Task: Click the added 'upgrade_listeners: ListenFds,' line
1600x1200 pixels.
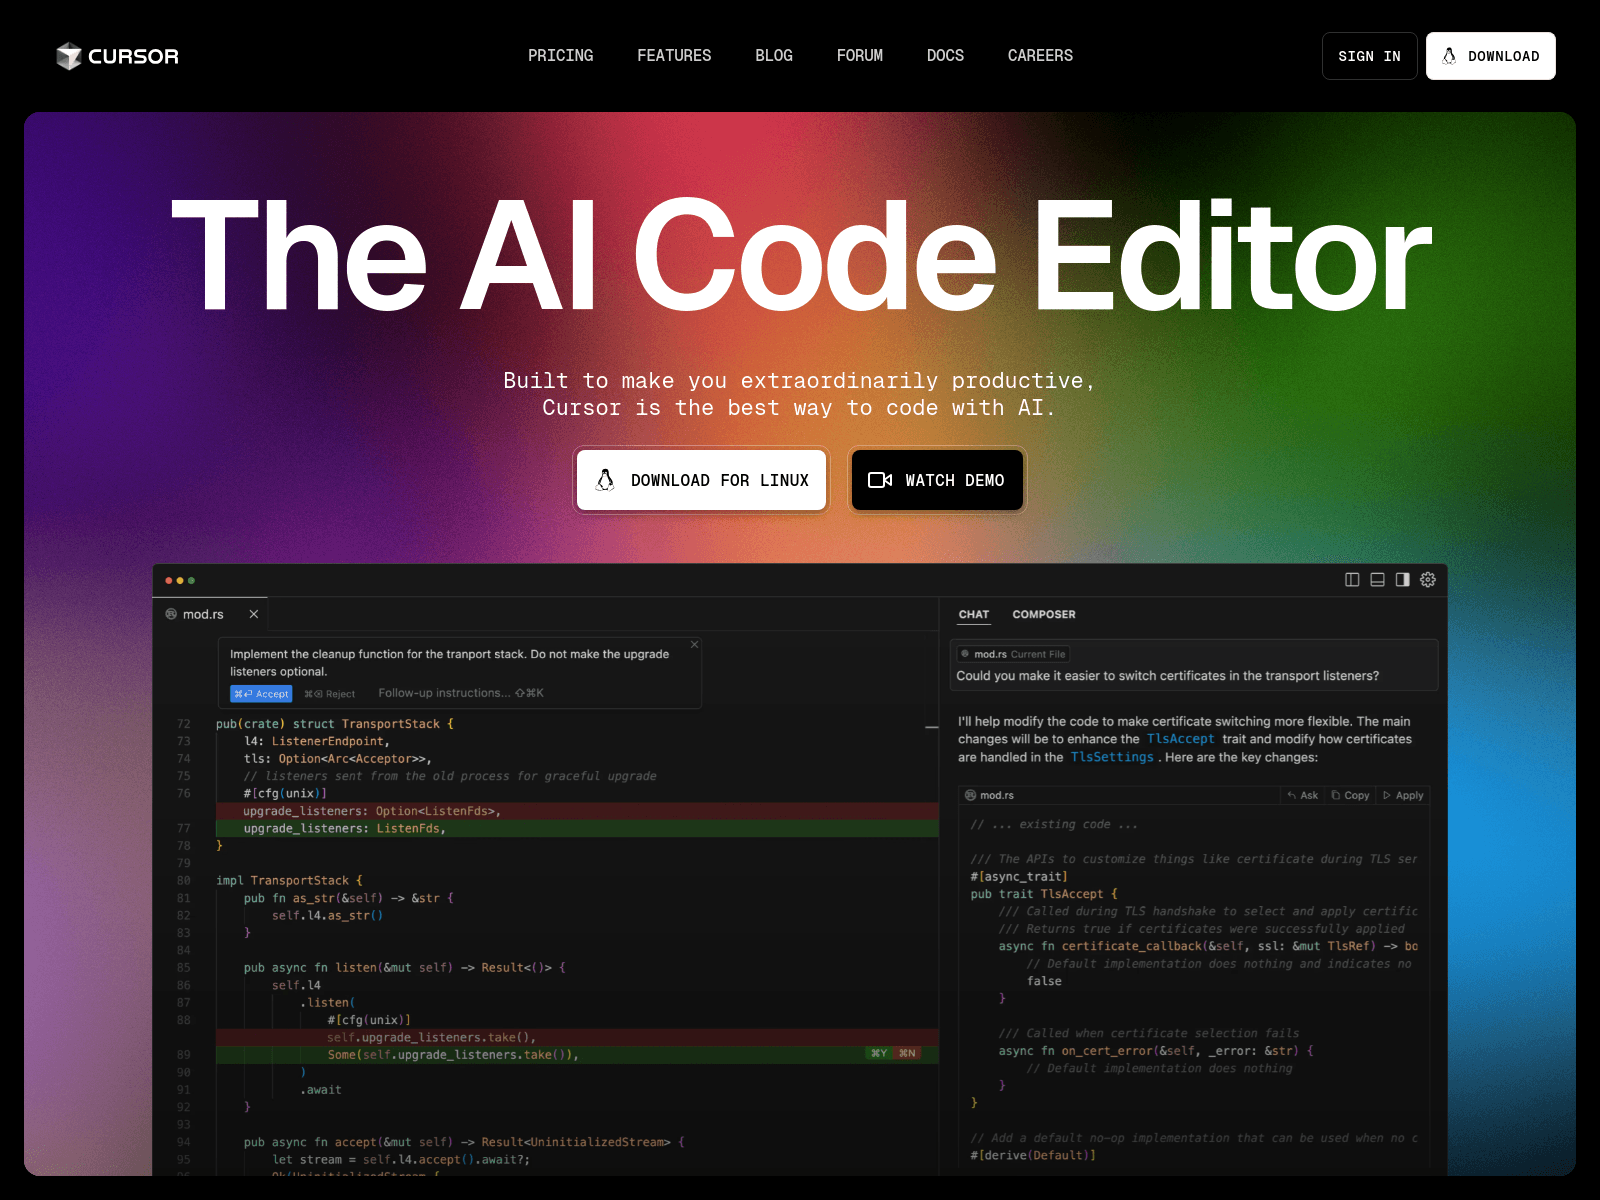Action: (x=577, y=828)
